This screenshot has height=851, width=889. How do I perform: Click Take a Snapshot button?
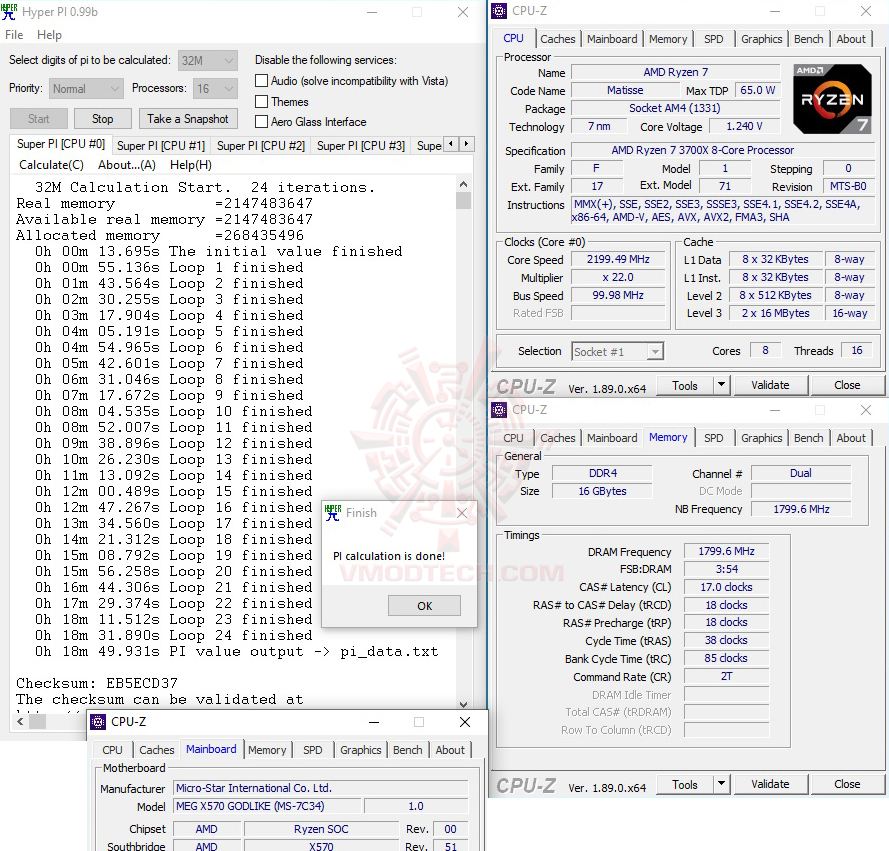click(x=188, y=119)
